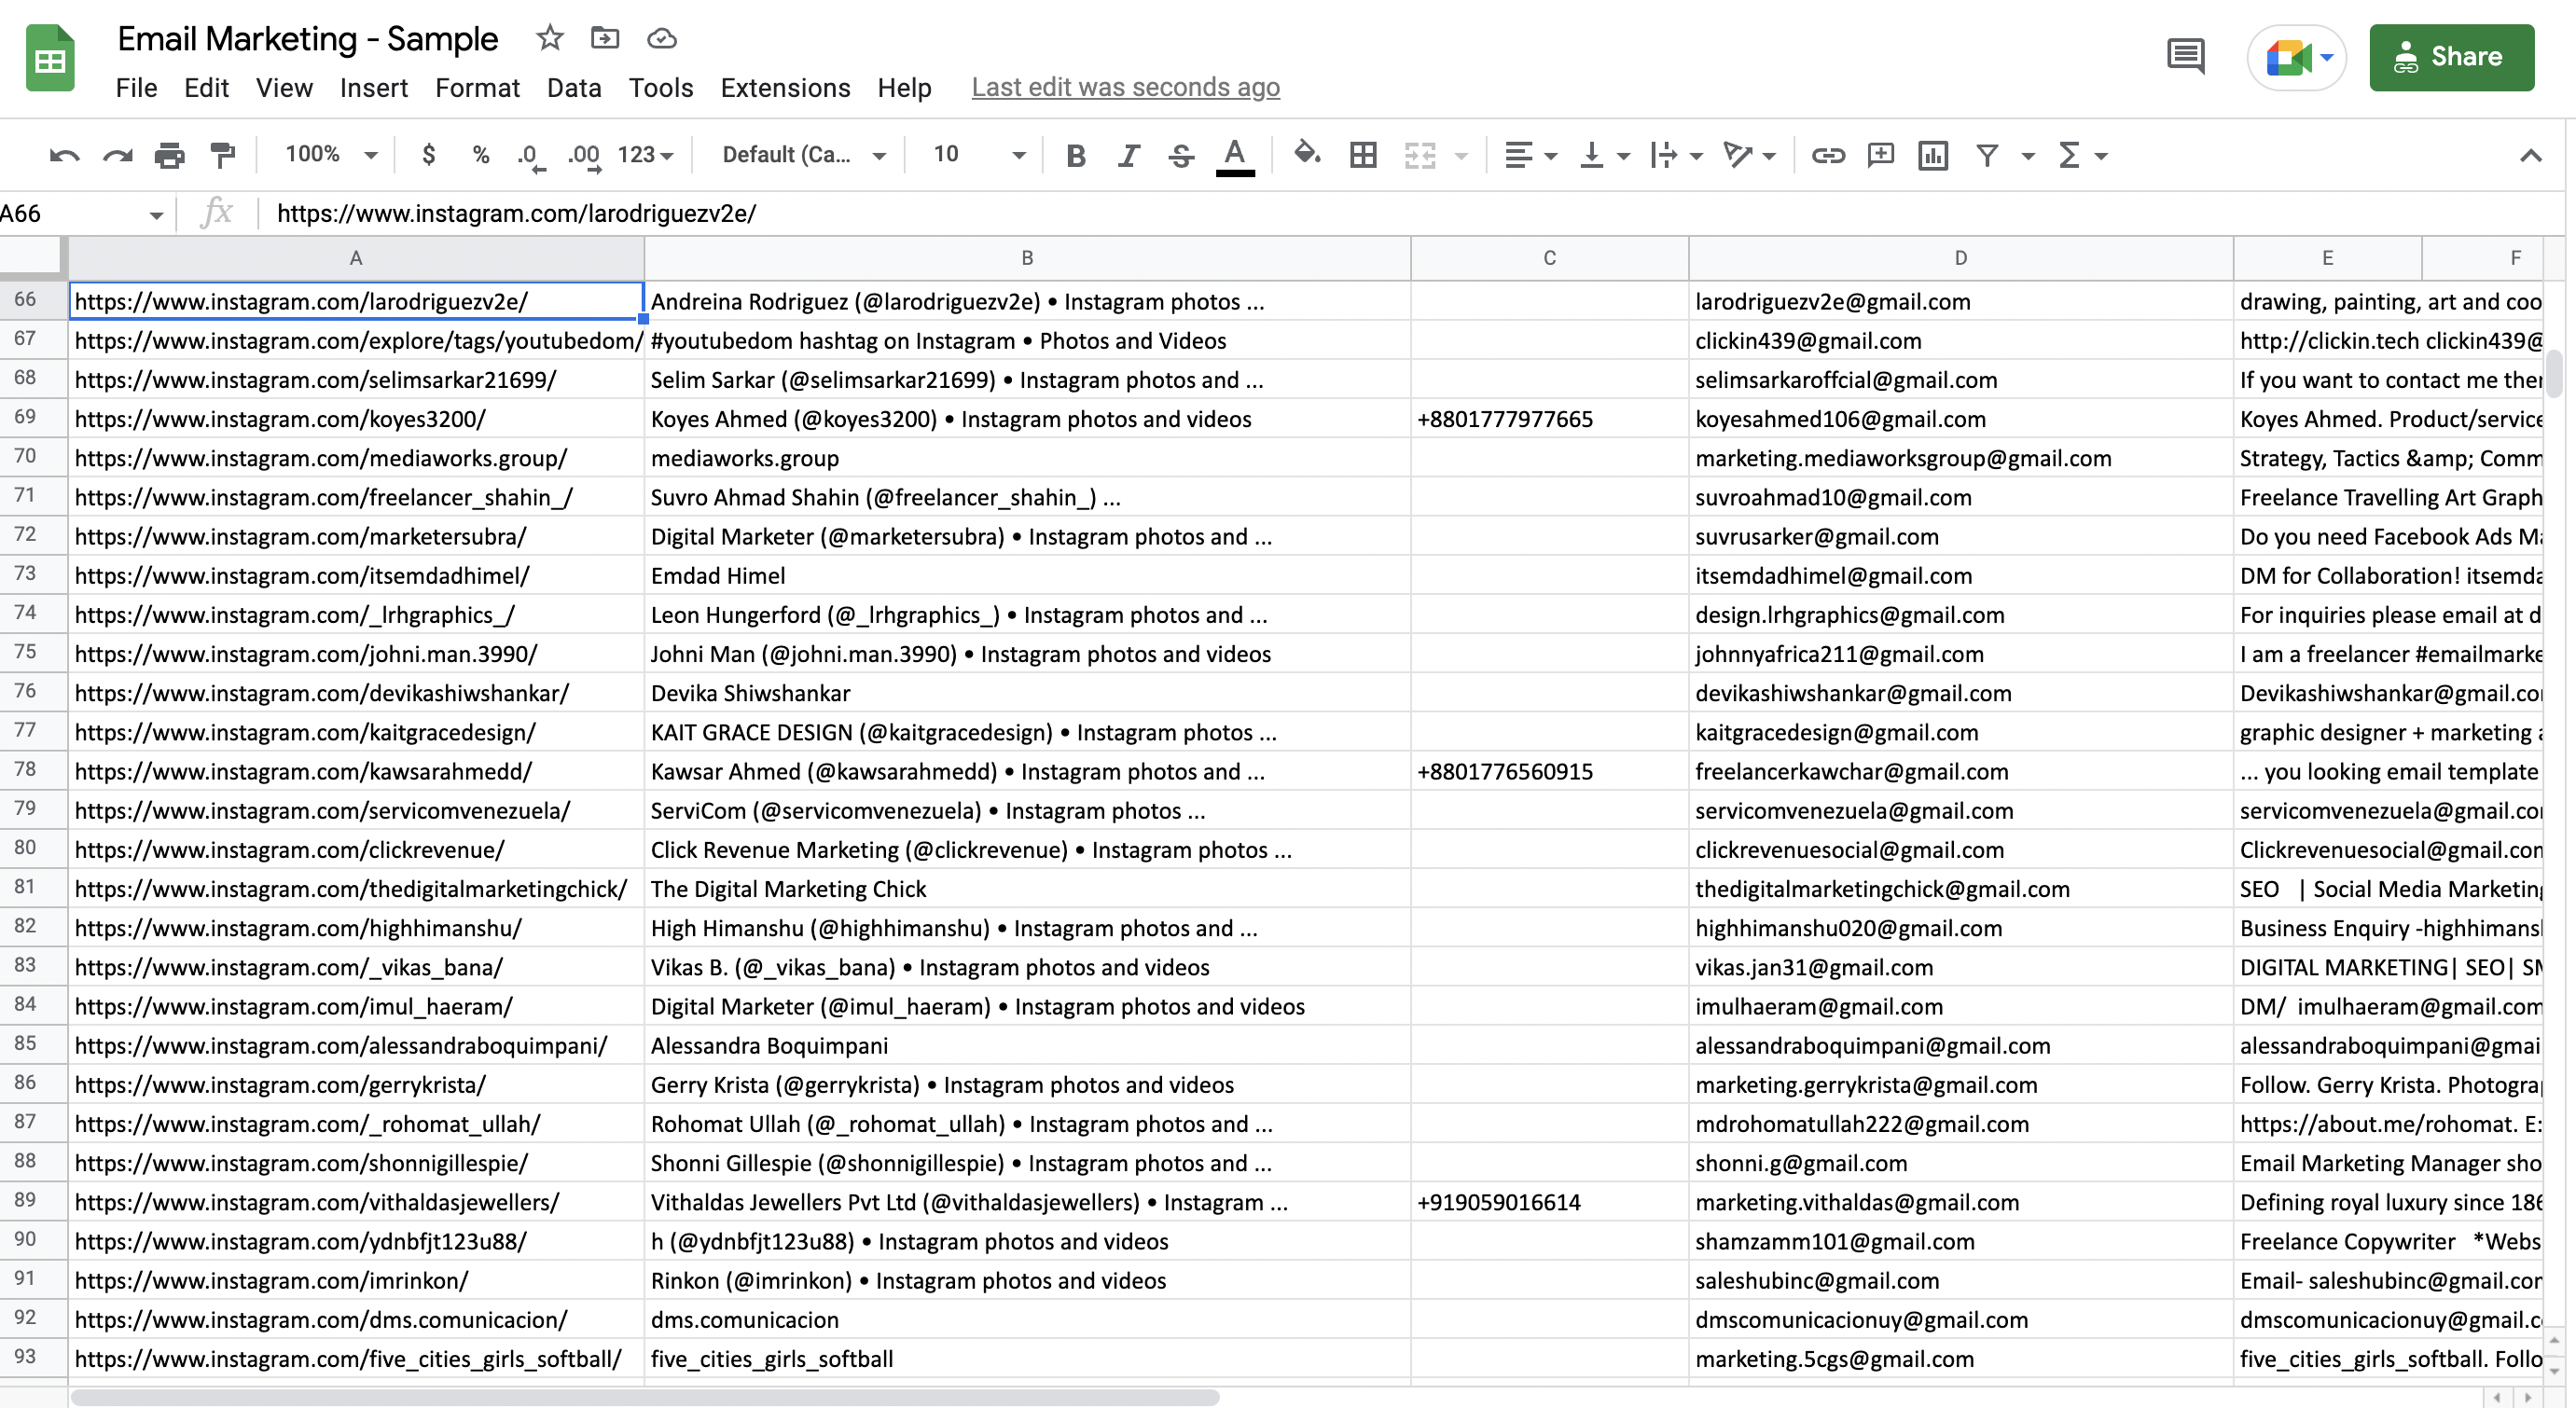Select row 75 header

[x=32, y=653]
